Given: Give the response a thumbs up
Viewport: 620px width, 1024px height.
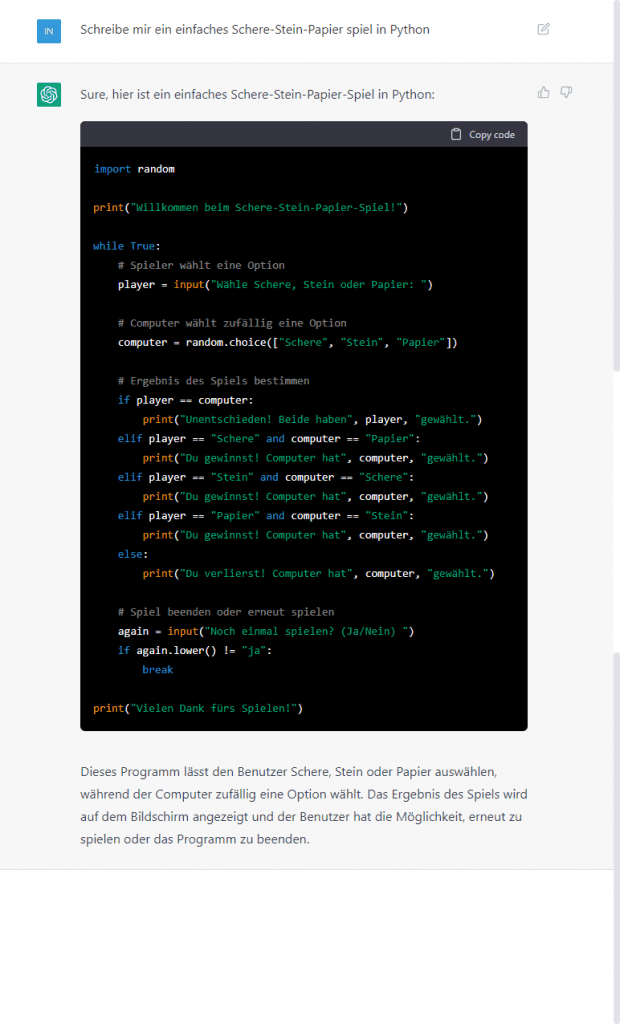Looking at the screenshot, I should pos(544,92).
